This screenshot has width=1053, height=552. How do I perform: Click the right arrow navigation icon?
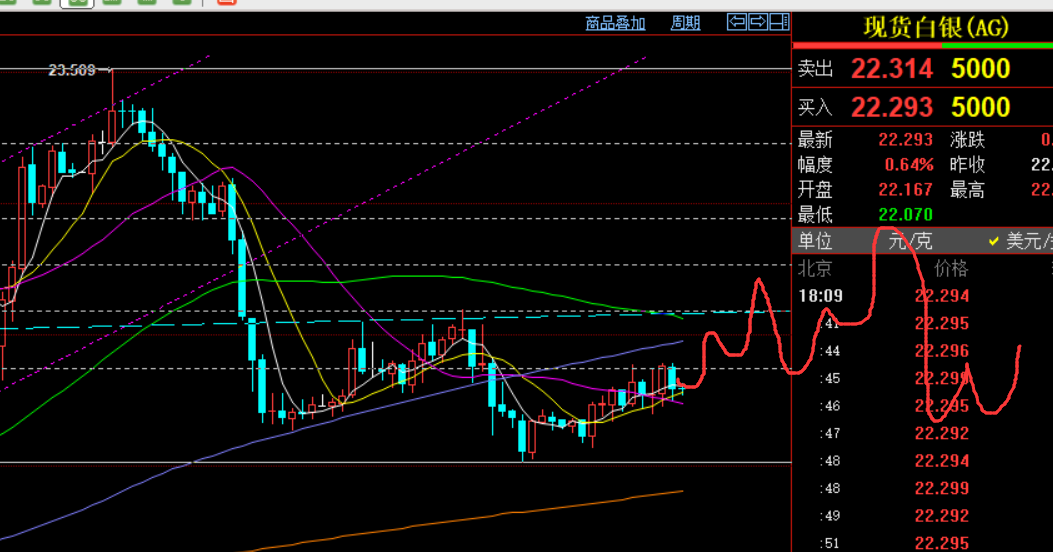[757, 21]
